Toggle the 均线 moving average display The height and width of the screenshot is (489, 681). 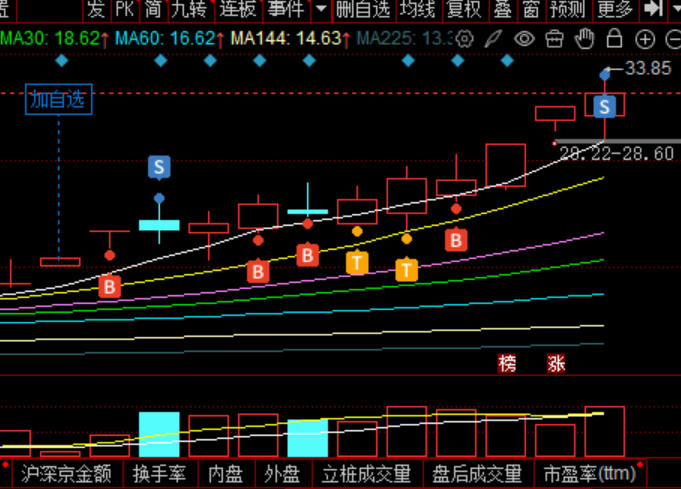click(x=417, y=10)
